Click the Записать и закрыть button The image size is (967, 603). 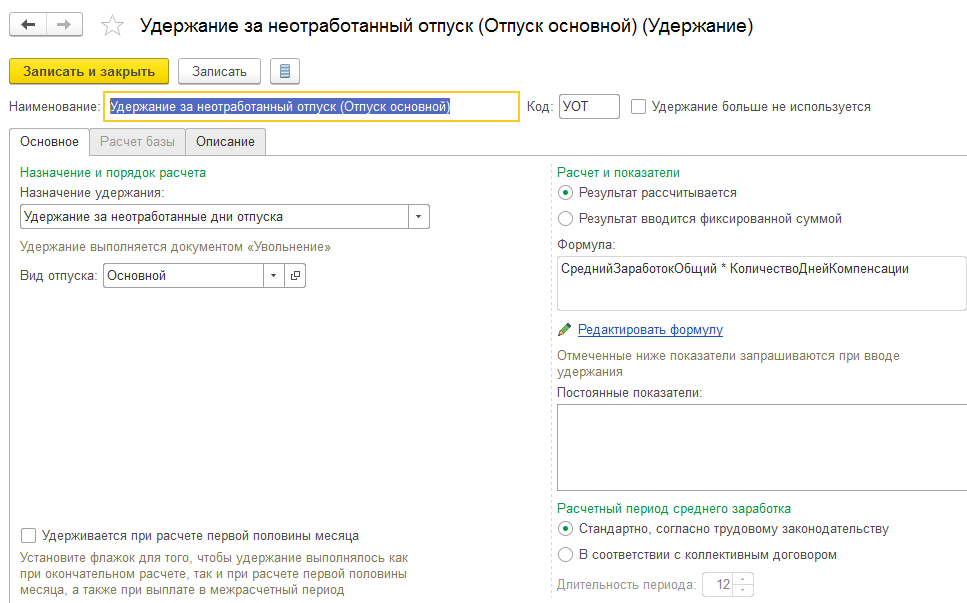point(89,72)
